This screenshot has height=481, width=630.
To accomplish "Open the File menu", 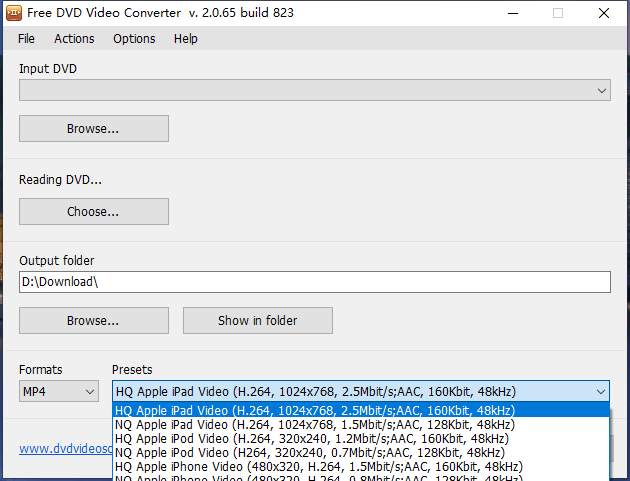I will [x=26, y=39].
